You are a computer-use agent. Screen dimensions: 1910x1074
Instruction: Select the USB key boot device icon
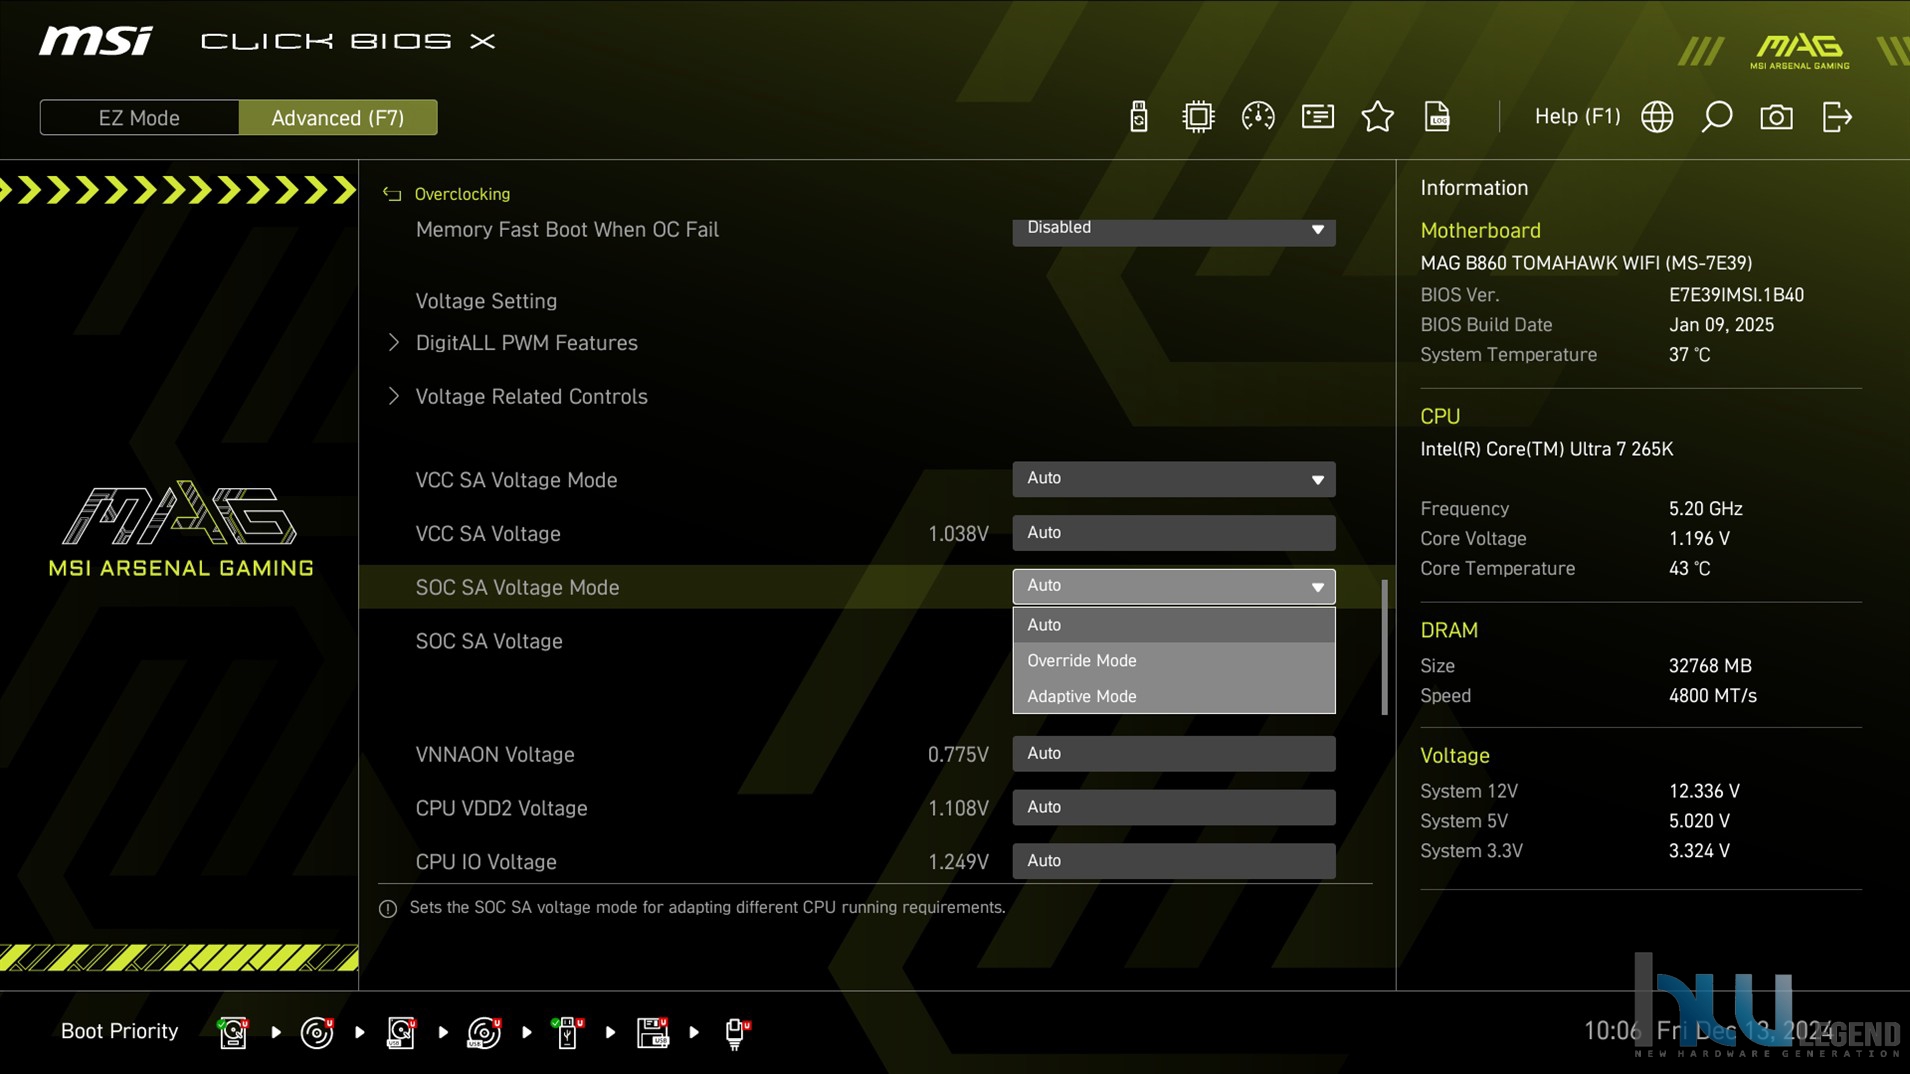pyautogui.click(x=567, y=1032)
